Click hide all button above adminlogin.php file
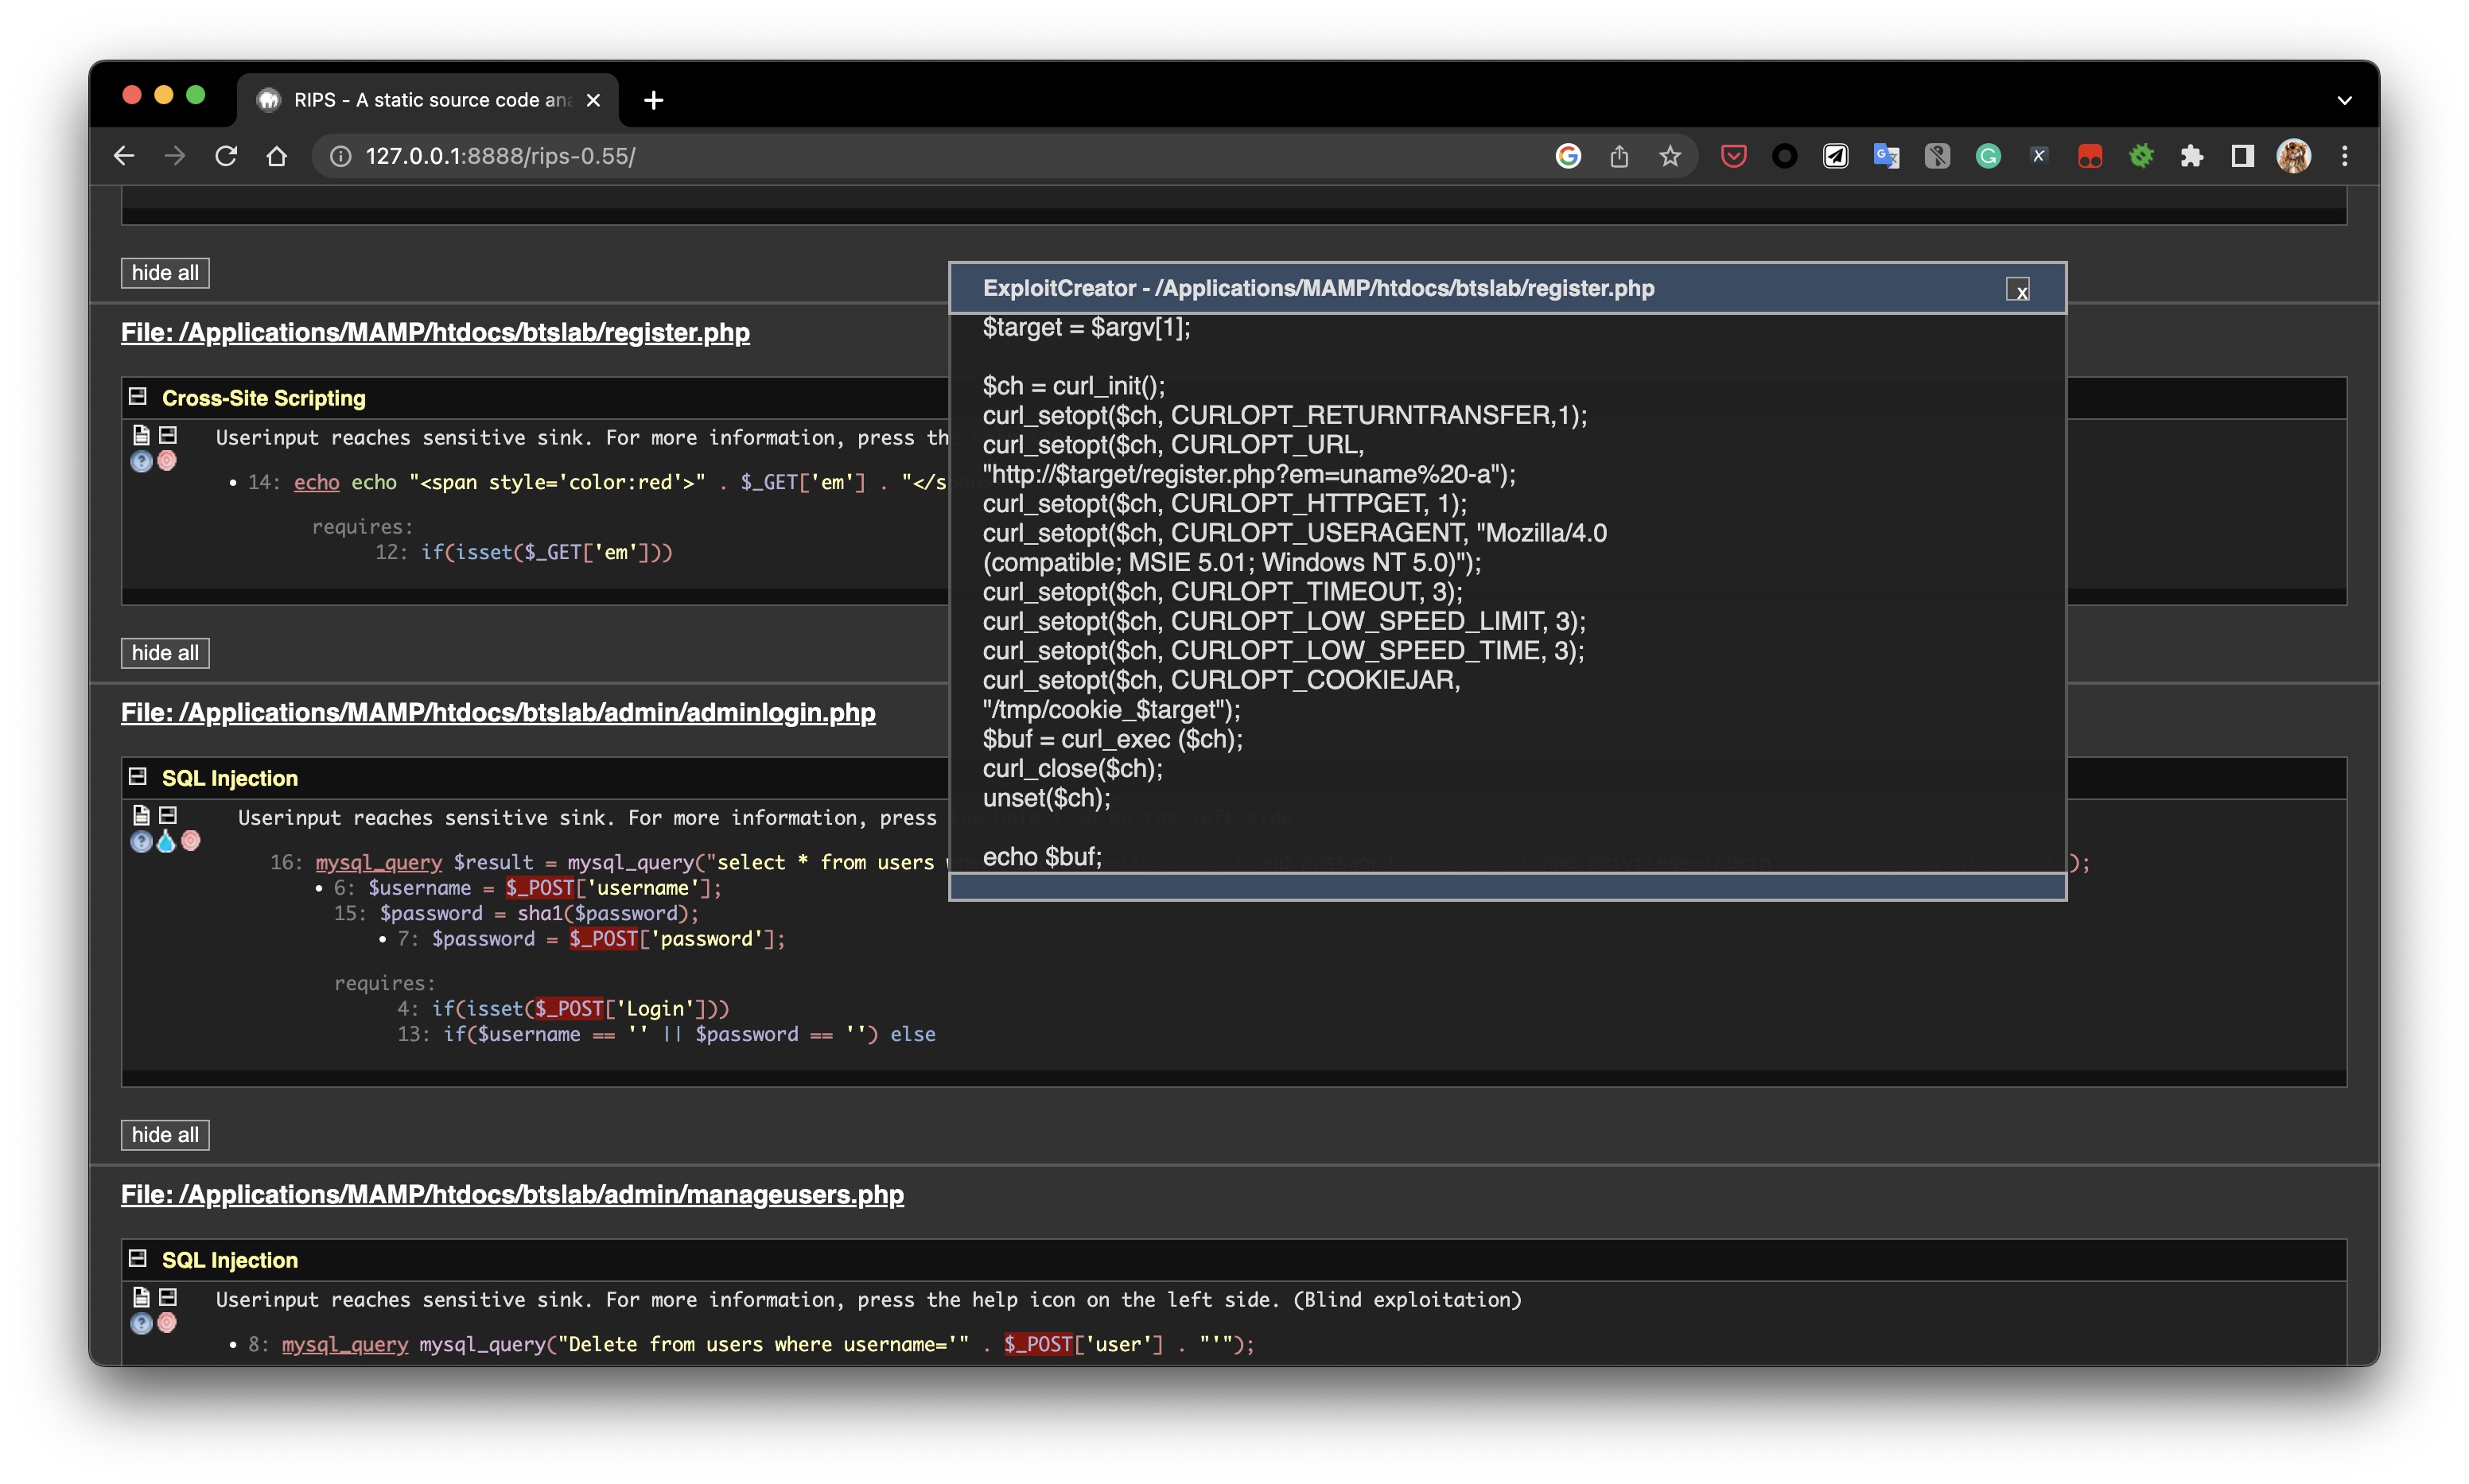The height and width of the screenshot is (1484, 2469). pyautogui.click(x=165, y=653)
